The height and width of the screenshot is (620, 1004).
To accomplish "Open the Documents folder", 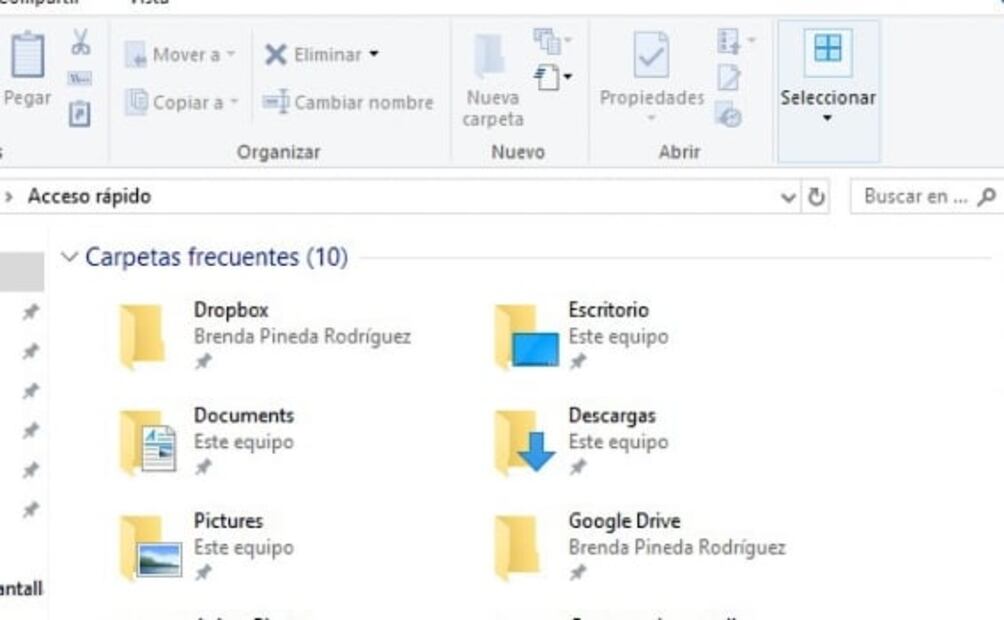I will pyautogui.click(x=142, y=441).
